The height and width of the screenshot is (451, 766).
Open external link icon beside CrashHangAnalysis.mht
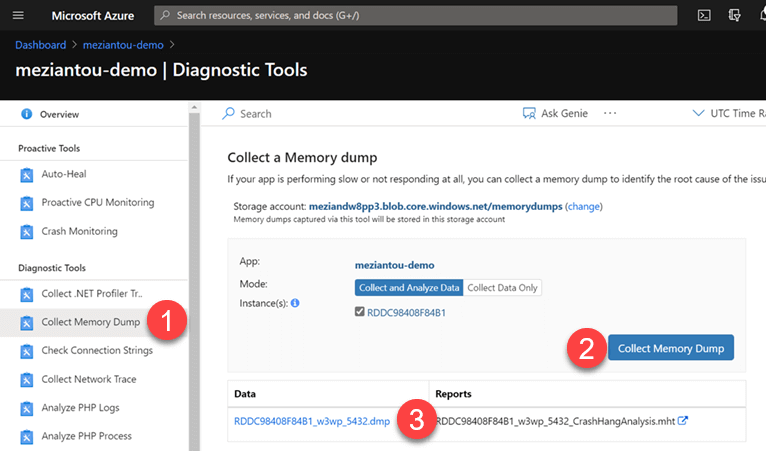click(683, 421)
